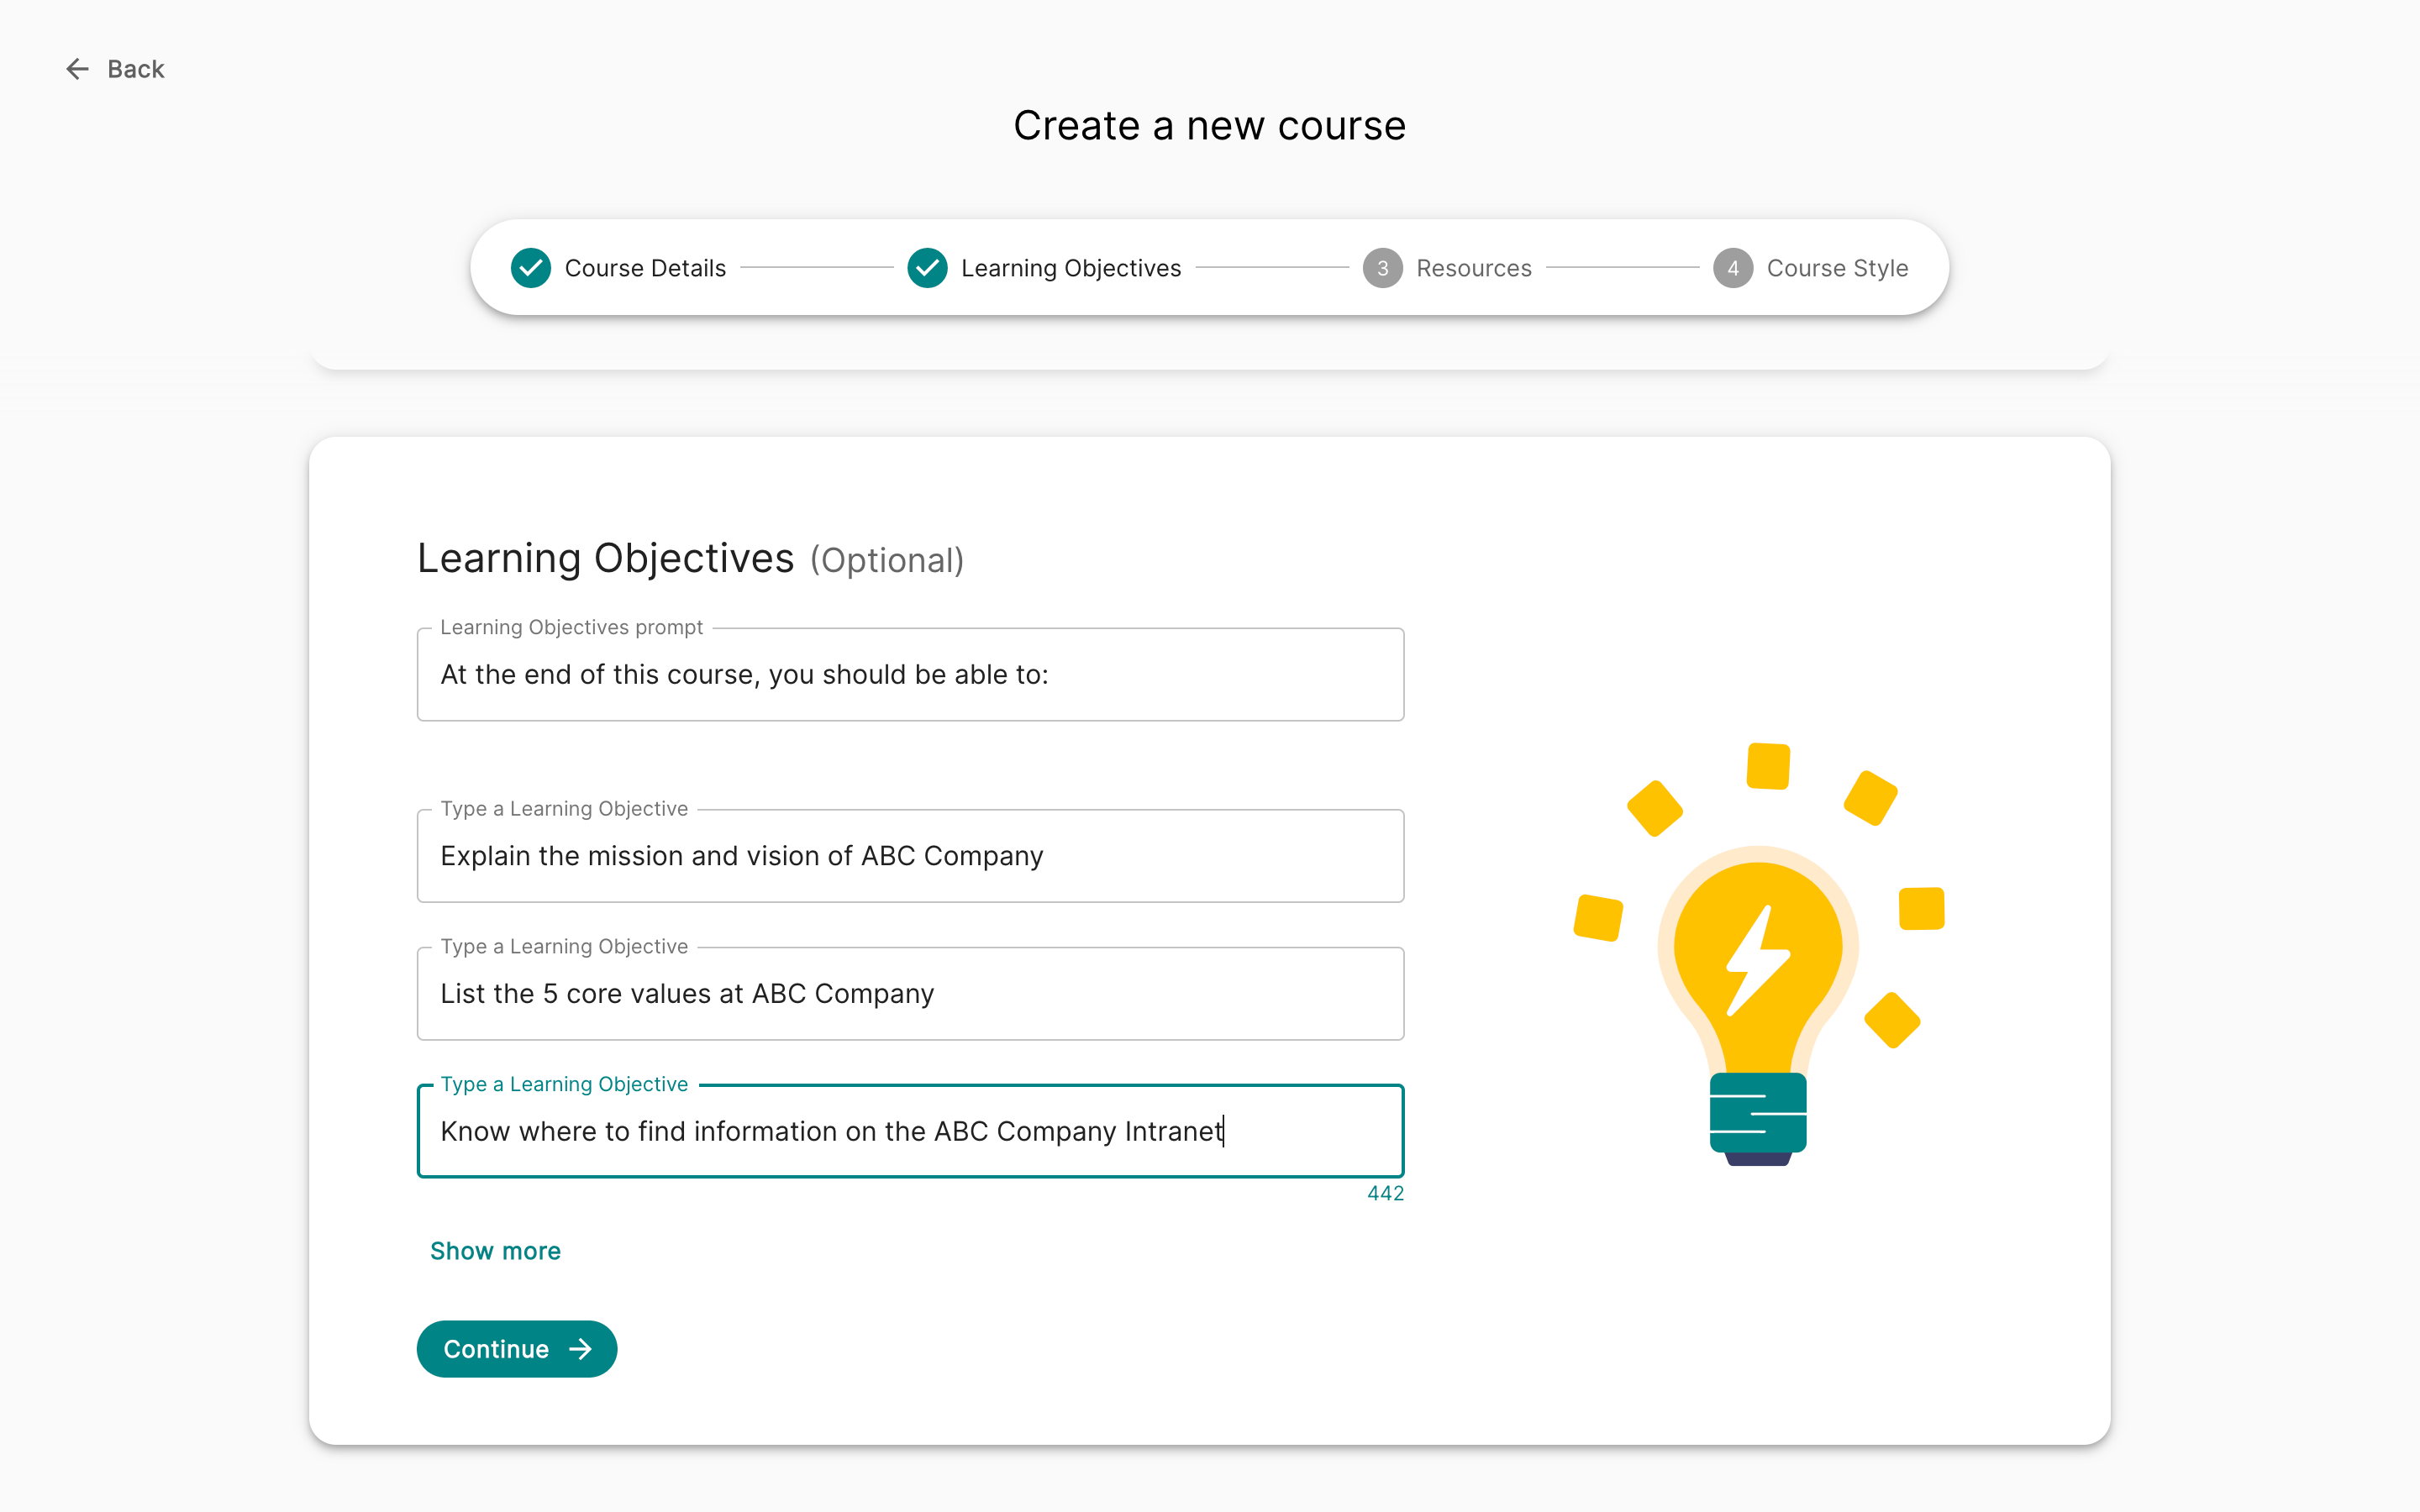
Task: Click the arrow icon inside Continue
Action: click(580, 1349)
